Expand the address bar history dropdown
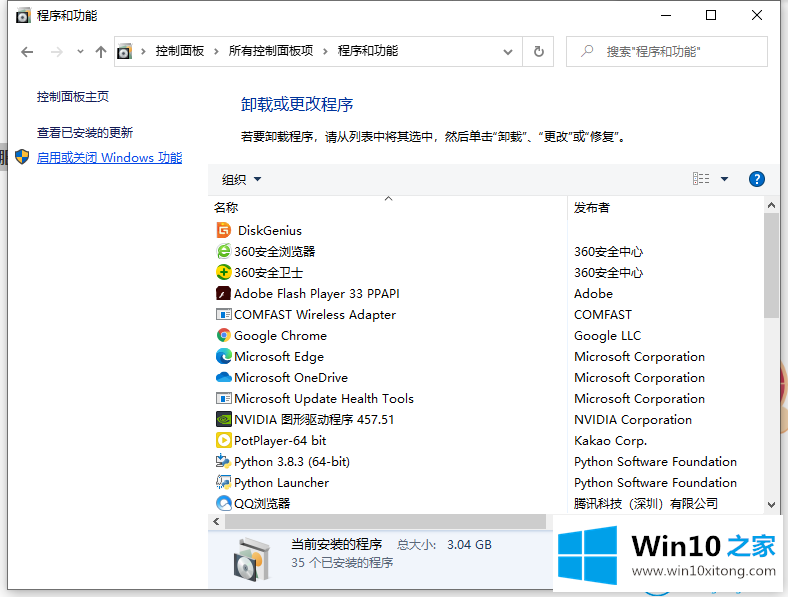Image resolution: width=788 pixels, height=597 pixels. click(508, 52)
